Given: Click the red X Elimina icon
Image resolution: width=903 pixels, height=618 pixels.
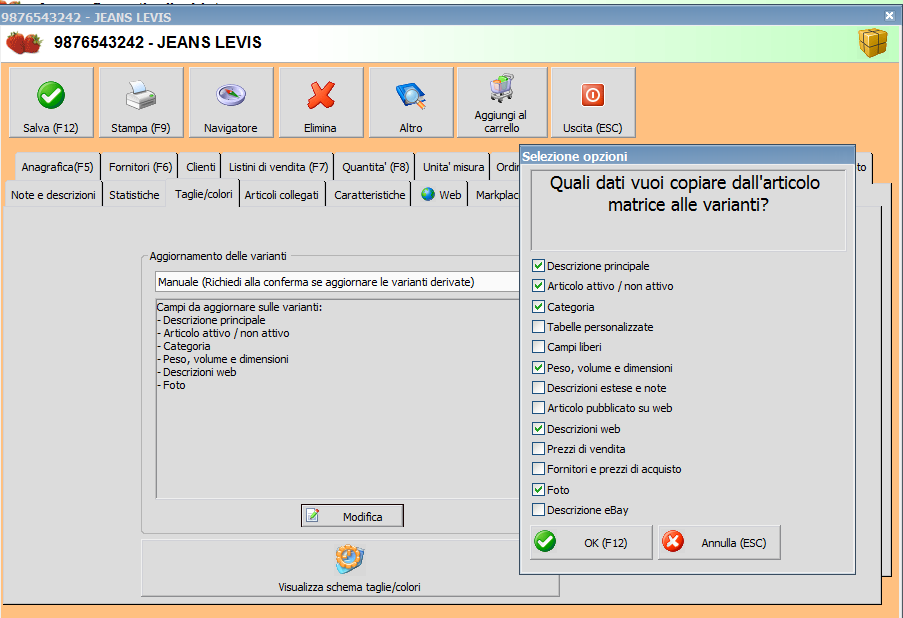Looking at the screenshot, I should point(321,95).
